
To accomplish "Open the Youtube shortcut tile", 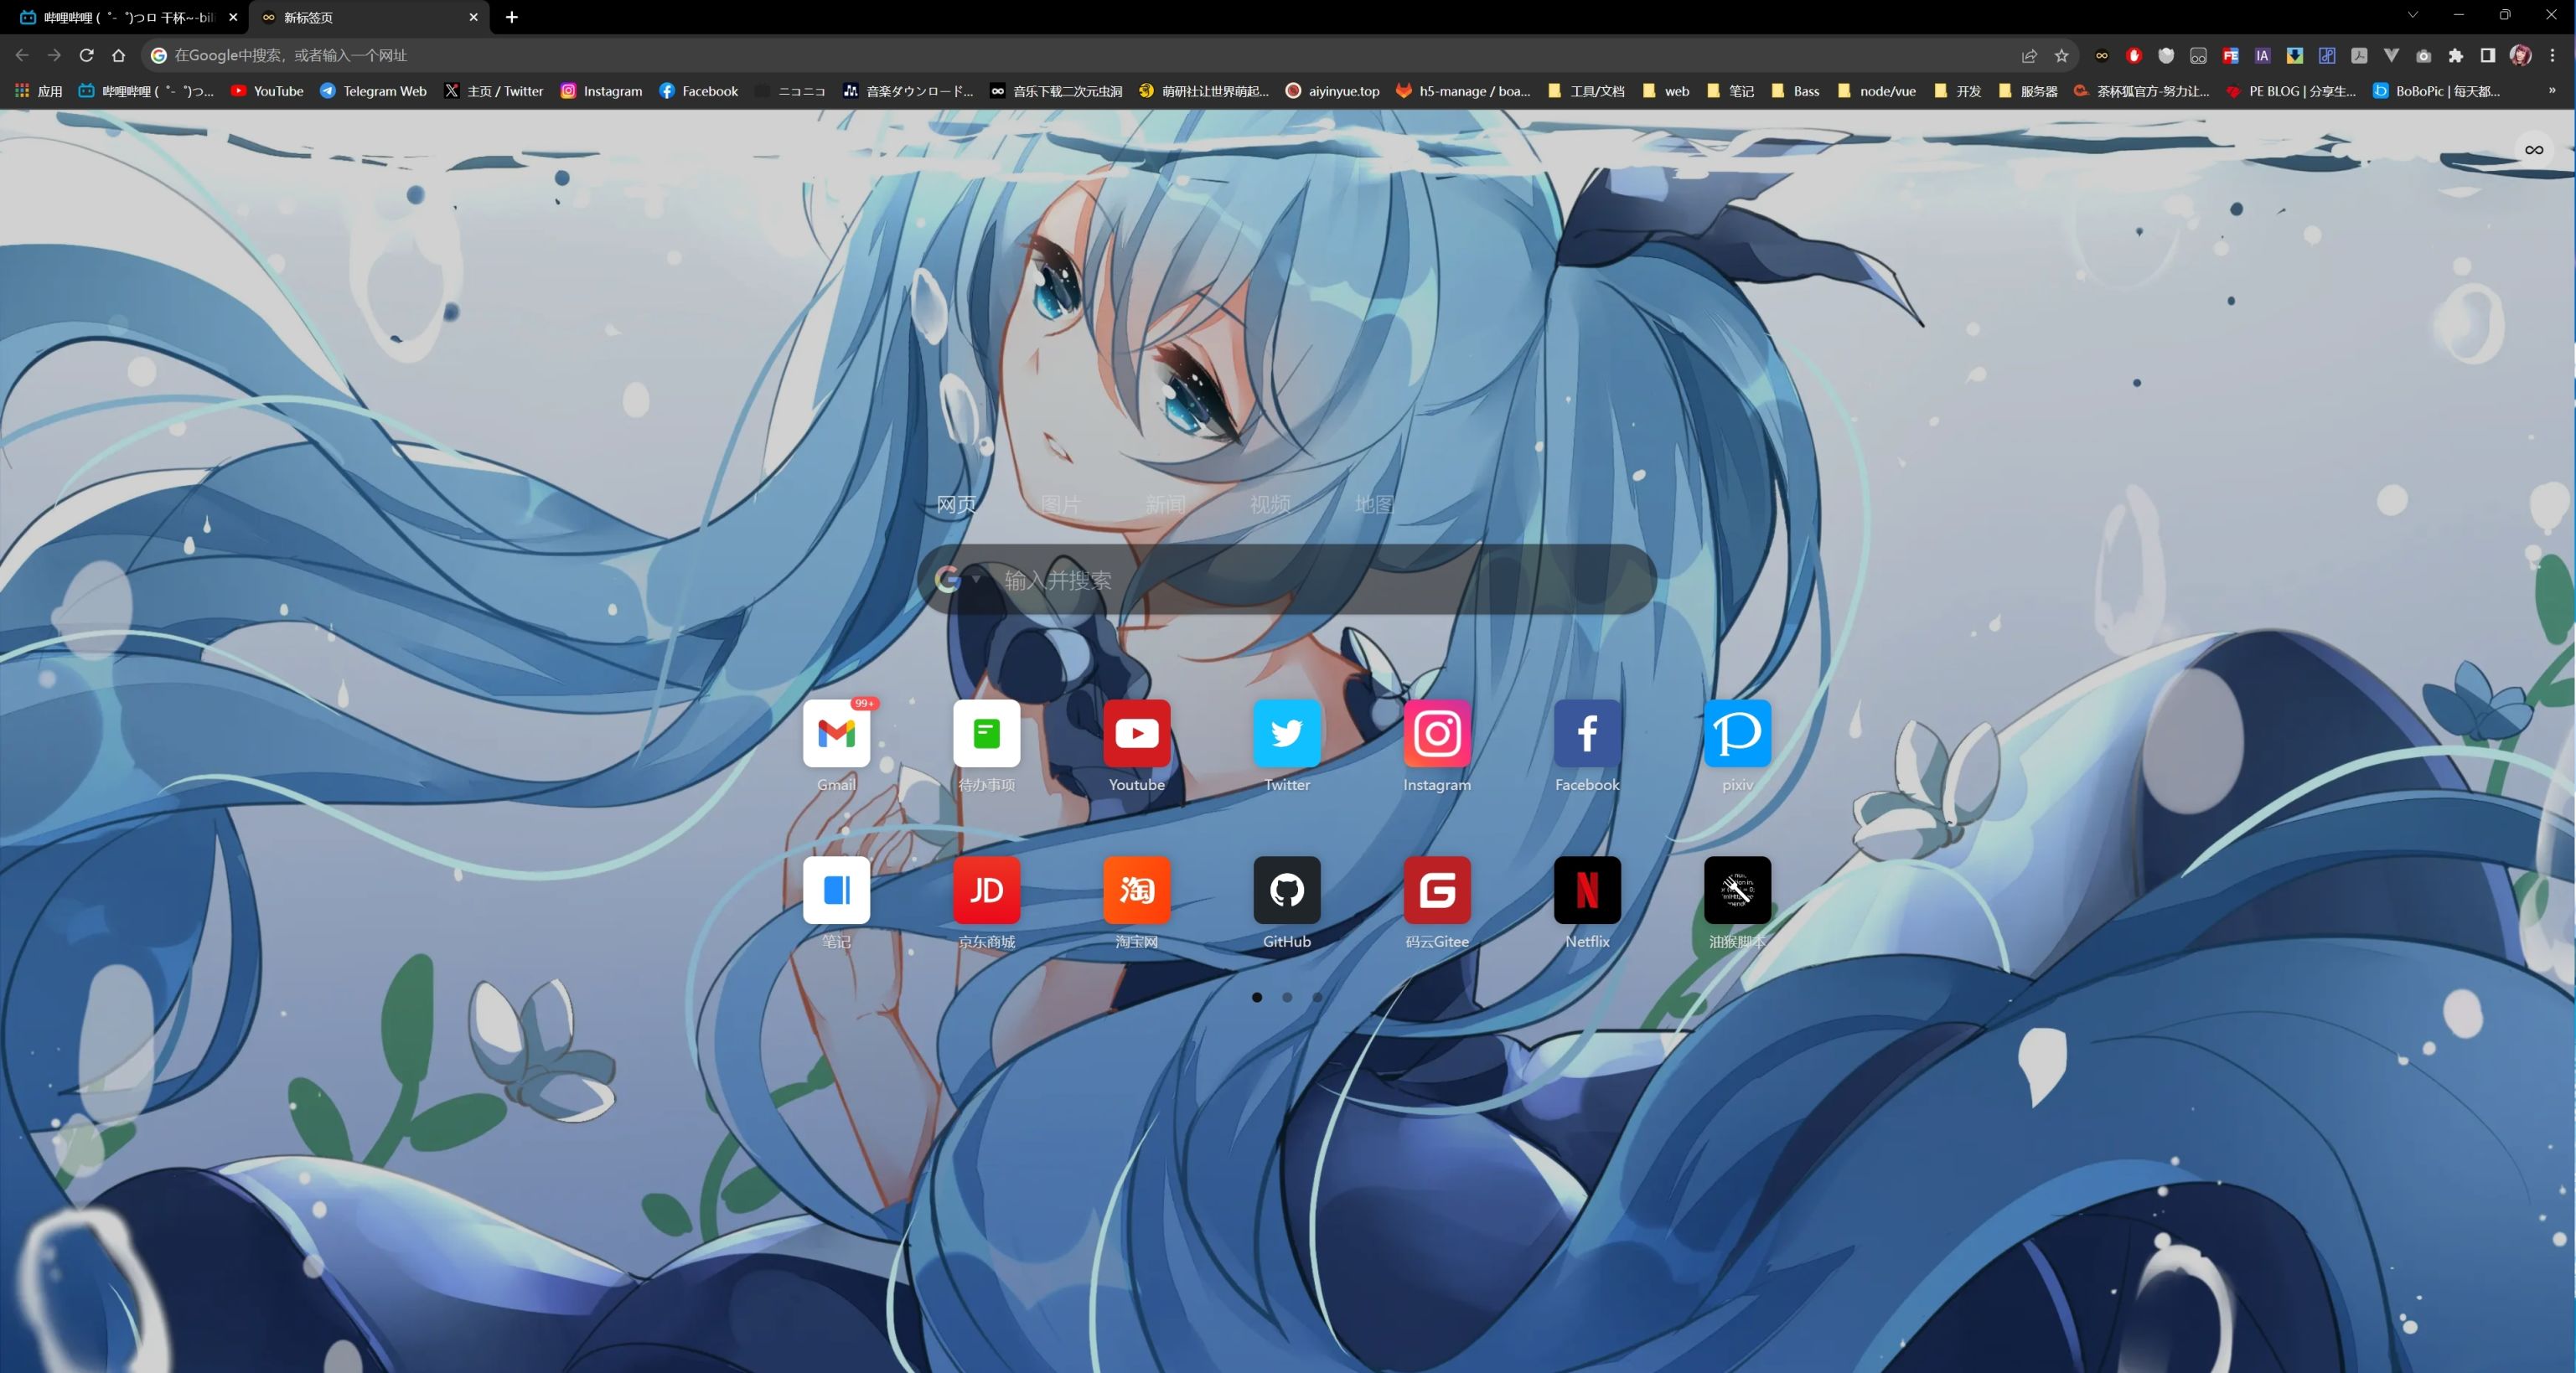I will [x=1136, y=734].
